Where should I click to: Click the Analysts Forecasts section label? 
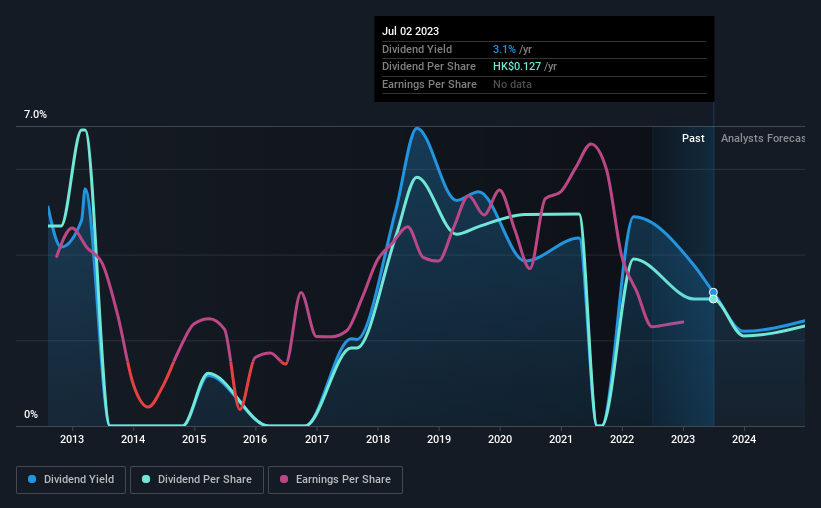[x=763, y=138]
